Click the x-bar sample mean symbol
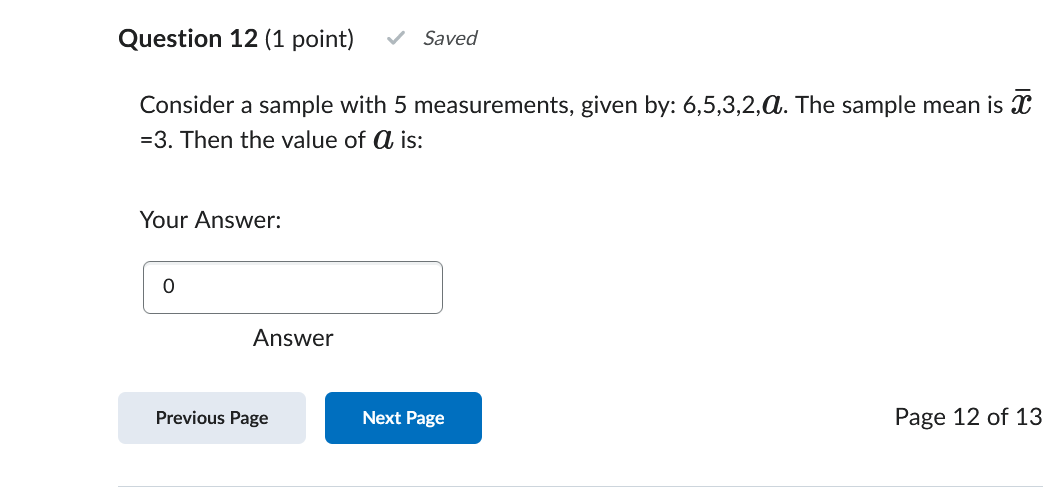1063x491 pixels. (x=1019, y=104)
